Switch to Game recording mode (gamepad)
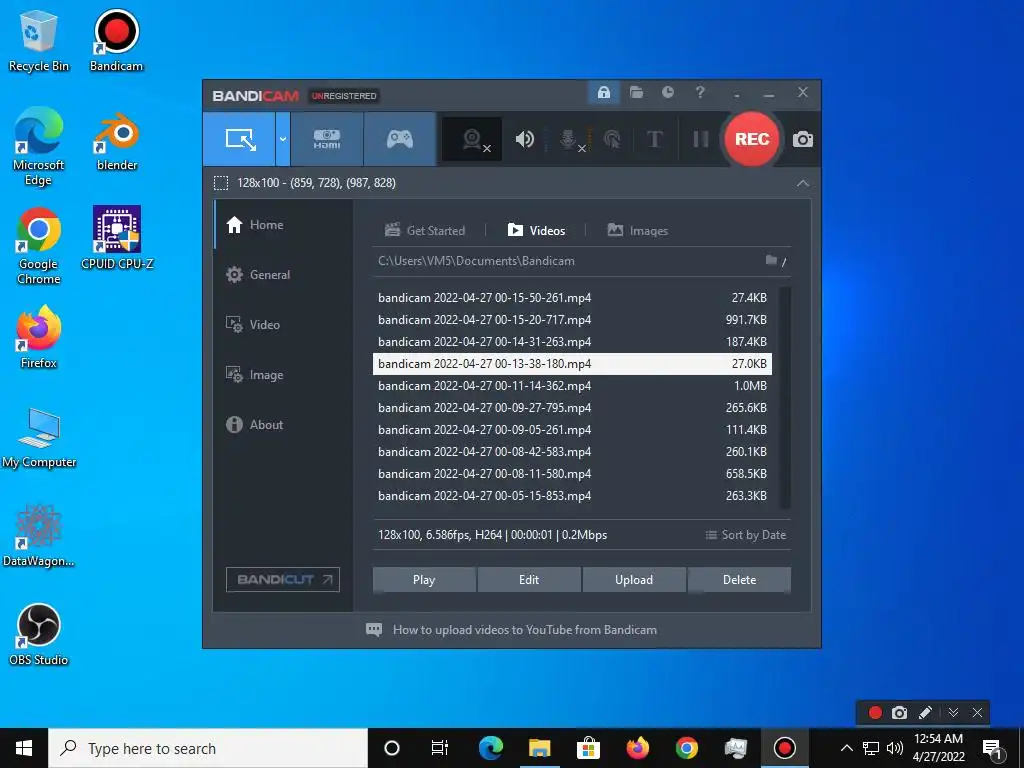 pos(400,139)
